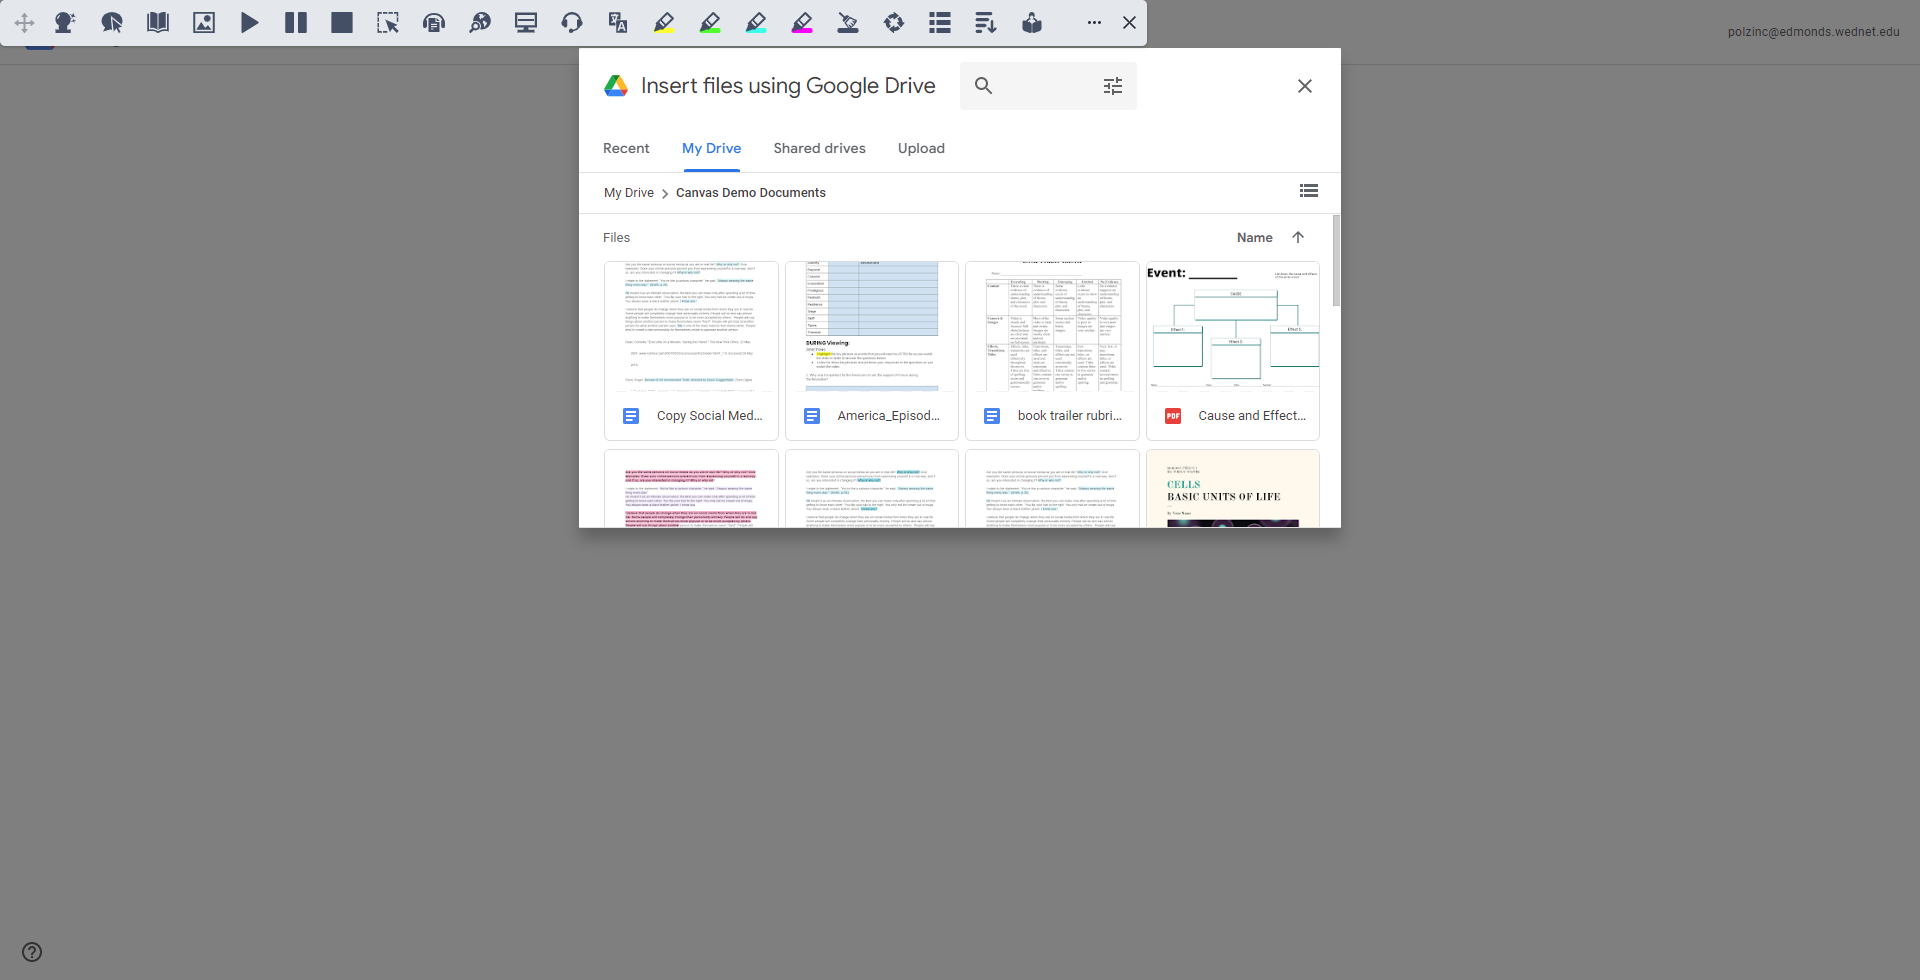Close the Read&Write toolbar
Viewport: 1920px width, 980px height.
pos(1129,22)
